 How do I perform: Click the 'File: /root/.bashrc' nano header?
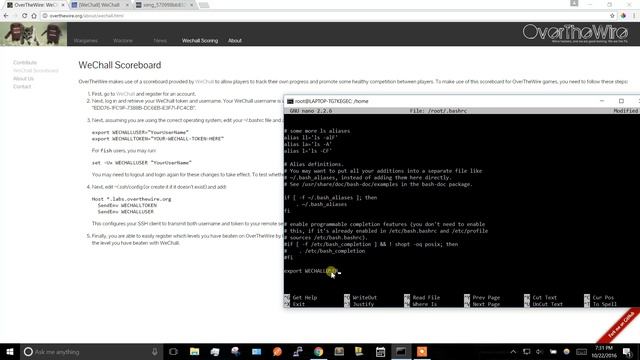[x=438, y=111]
